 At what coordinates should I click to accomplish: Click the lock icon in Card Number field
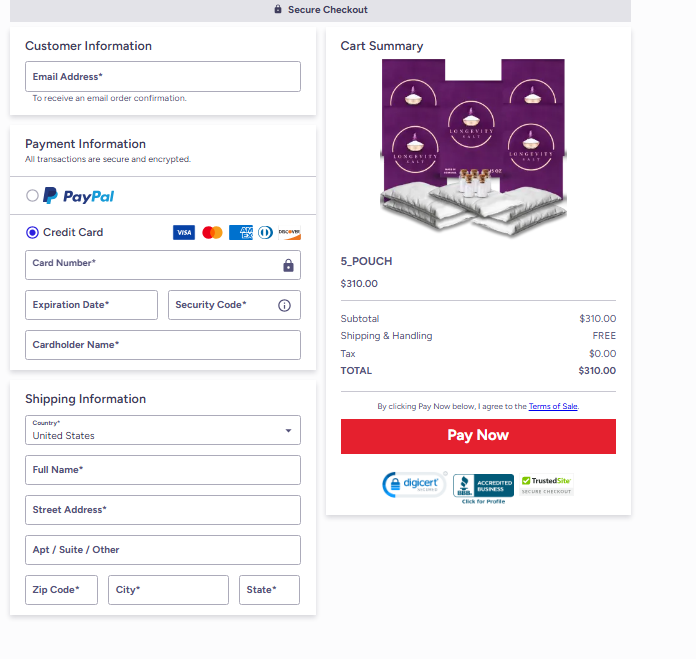point(288,265)
